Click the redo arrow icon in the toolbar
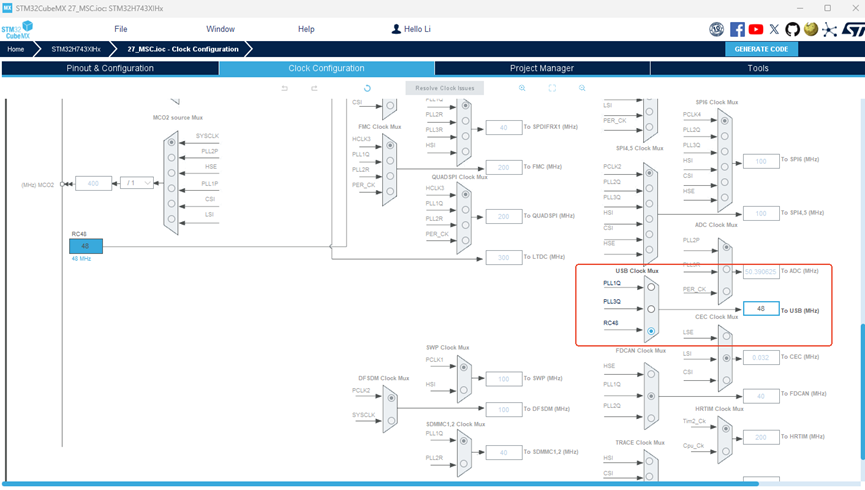Viewport: 865px width, 490px height. click(314, 88)
